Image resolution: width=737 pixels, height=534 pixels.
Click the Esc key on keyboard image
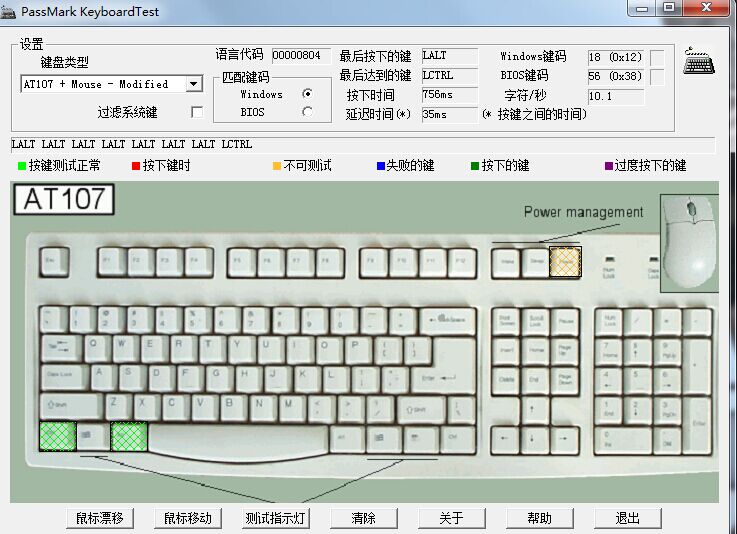click(x=55, y=261)
